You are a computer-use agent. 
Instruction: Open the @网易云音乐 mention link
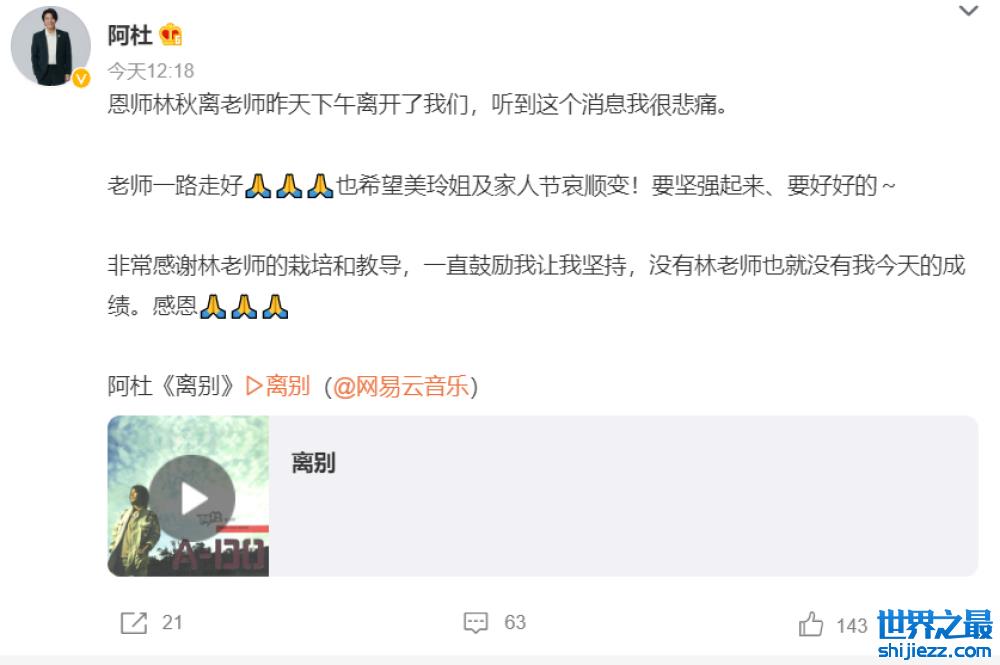pyautogui.click(x=401, y=386)
